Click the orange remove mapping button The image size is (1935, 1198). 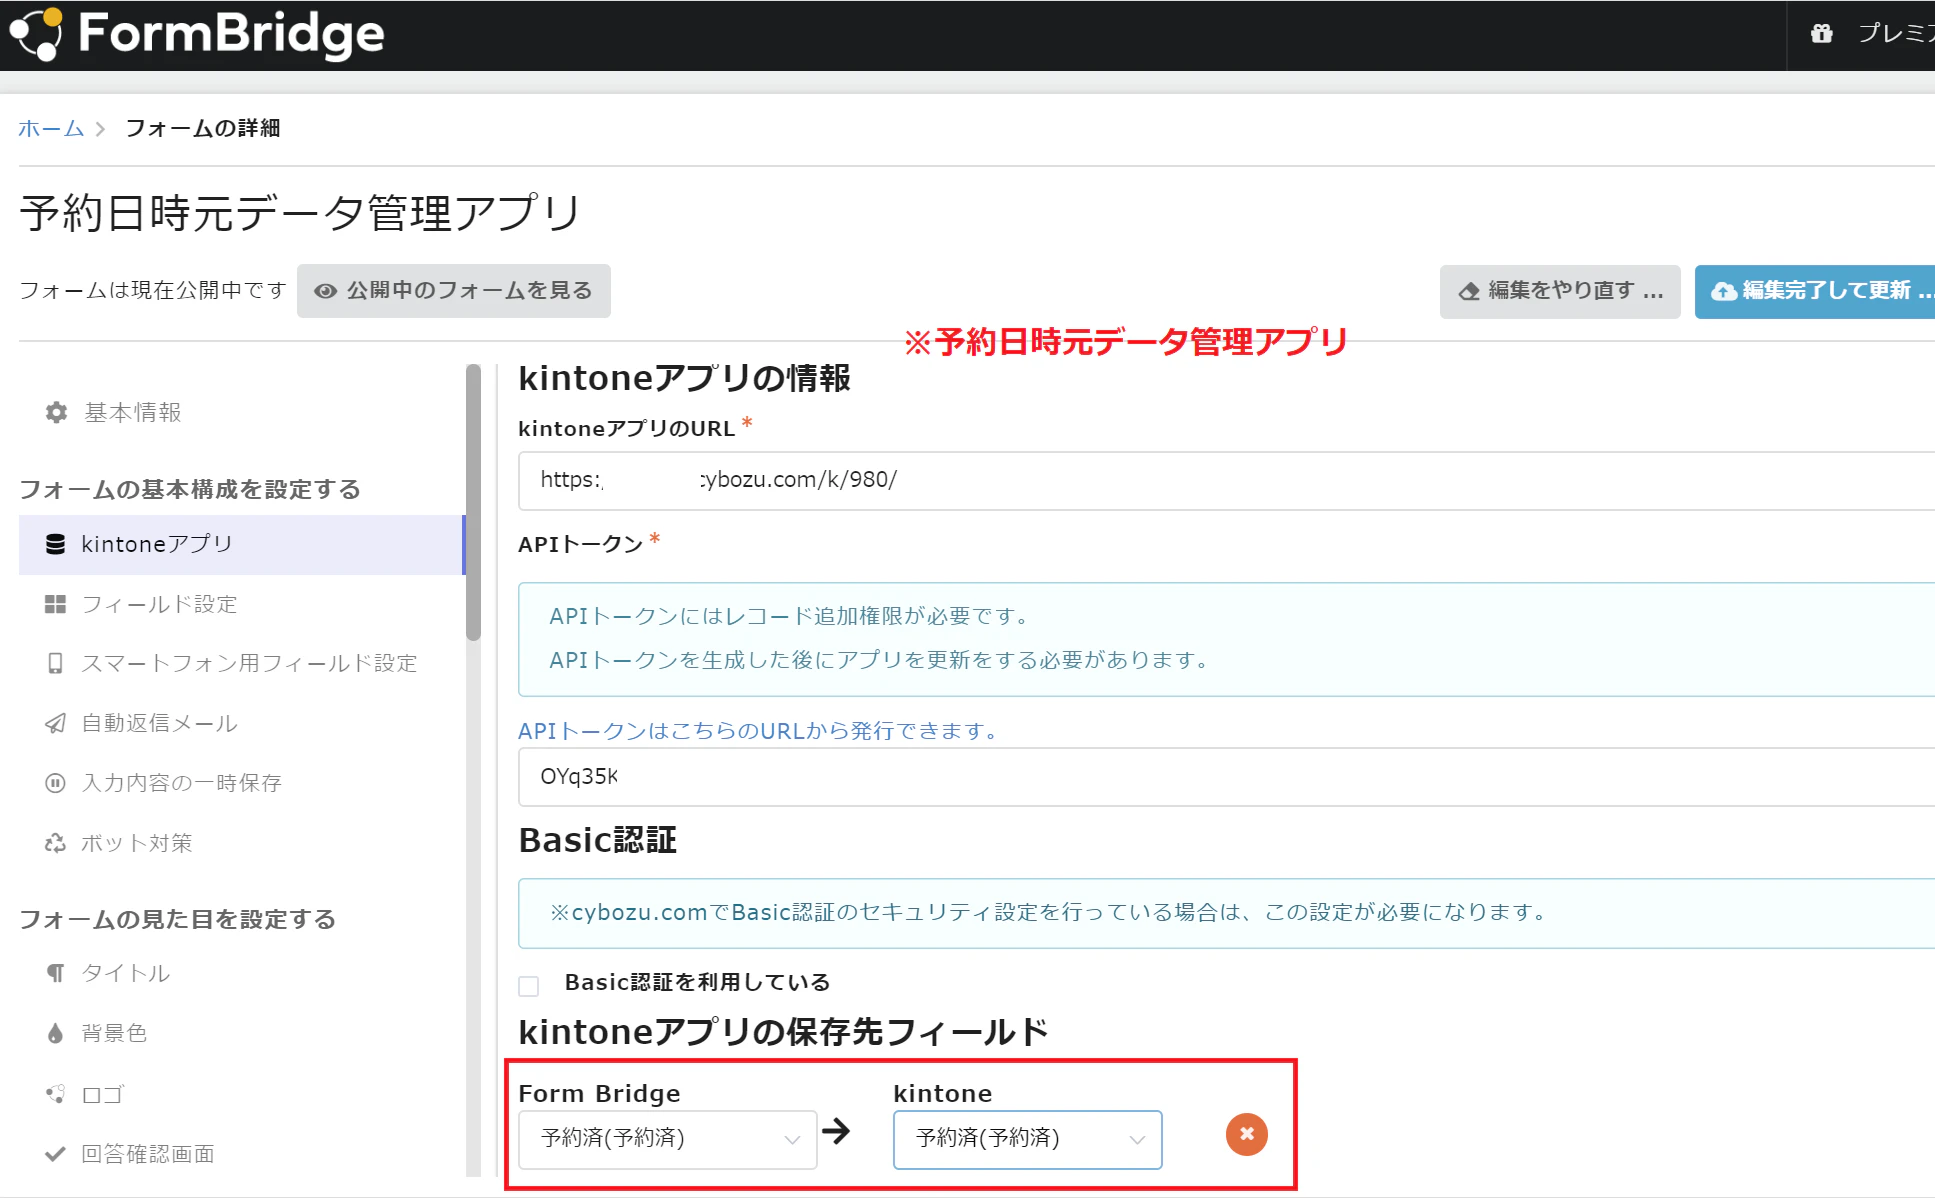point(1246,1134)
